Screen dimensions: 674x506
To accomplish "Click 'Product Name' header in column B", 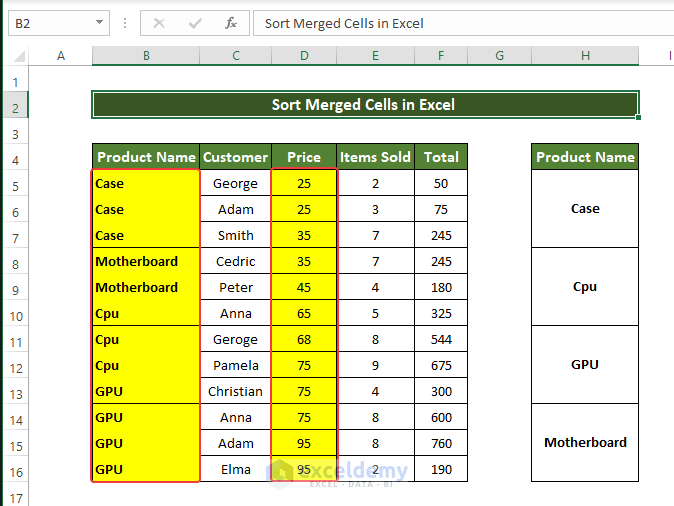I will (146, 157).
